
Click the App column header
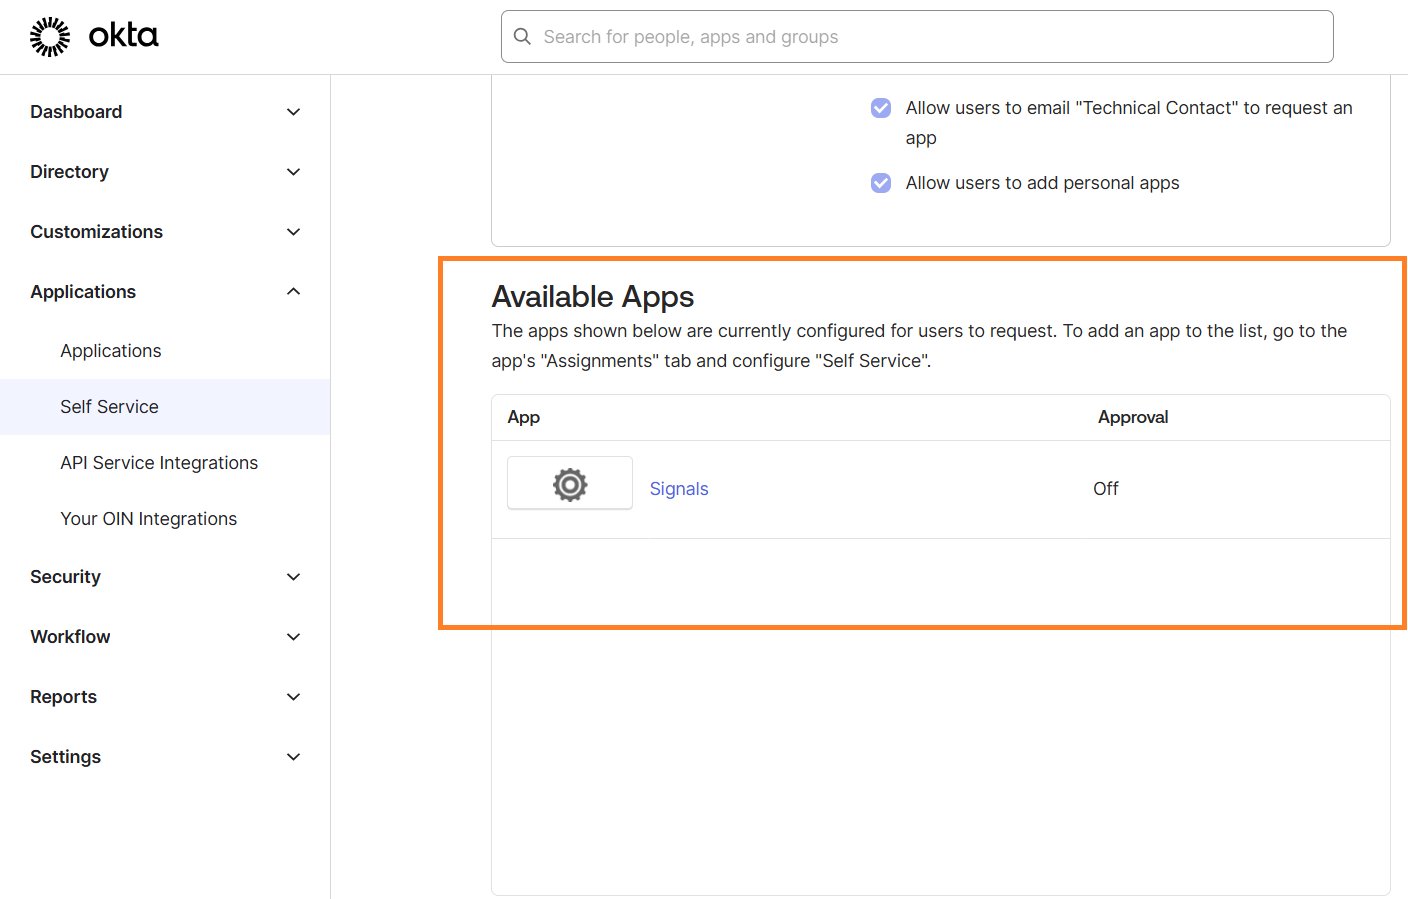524,417
